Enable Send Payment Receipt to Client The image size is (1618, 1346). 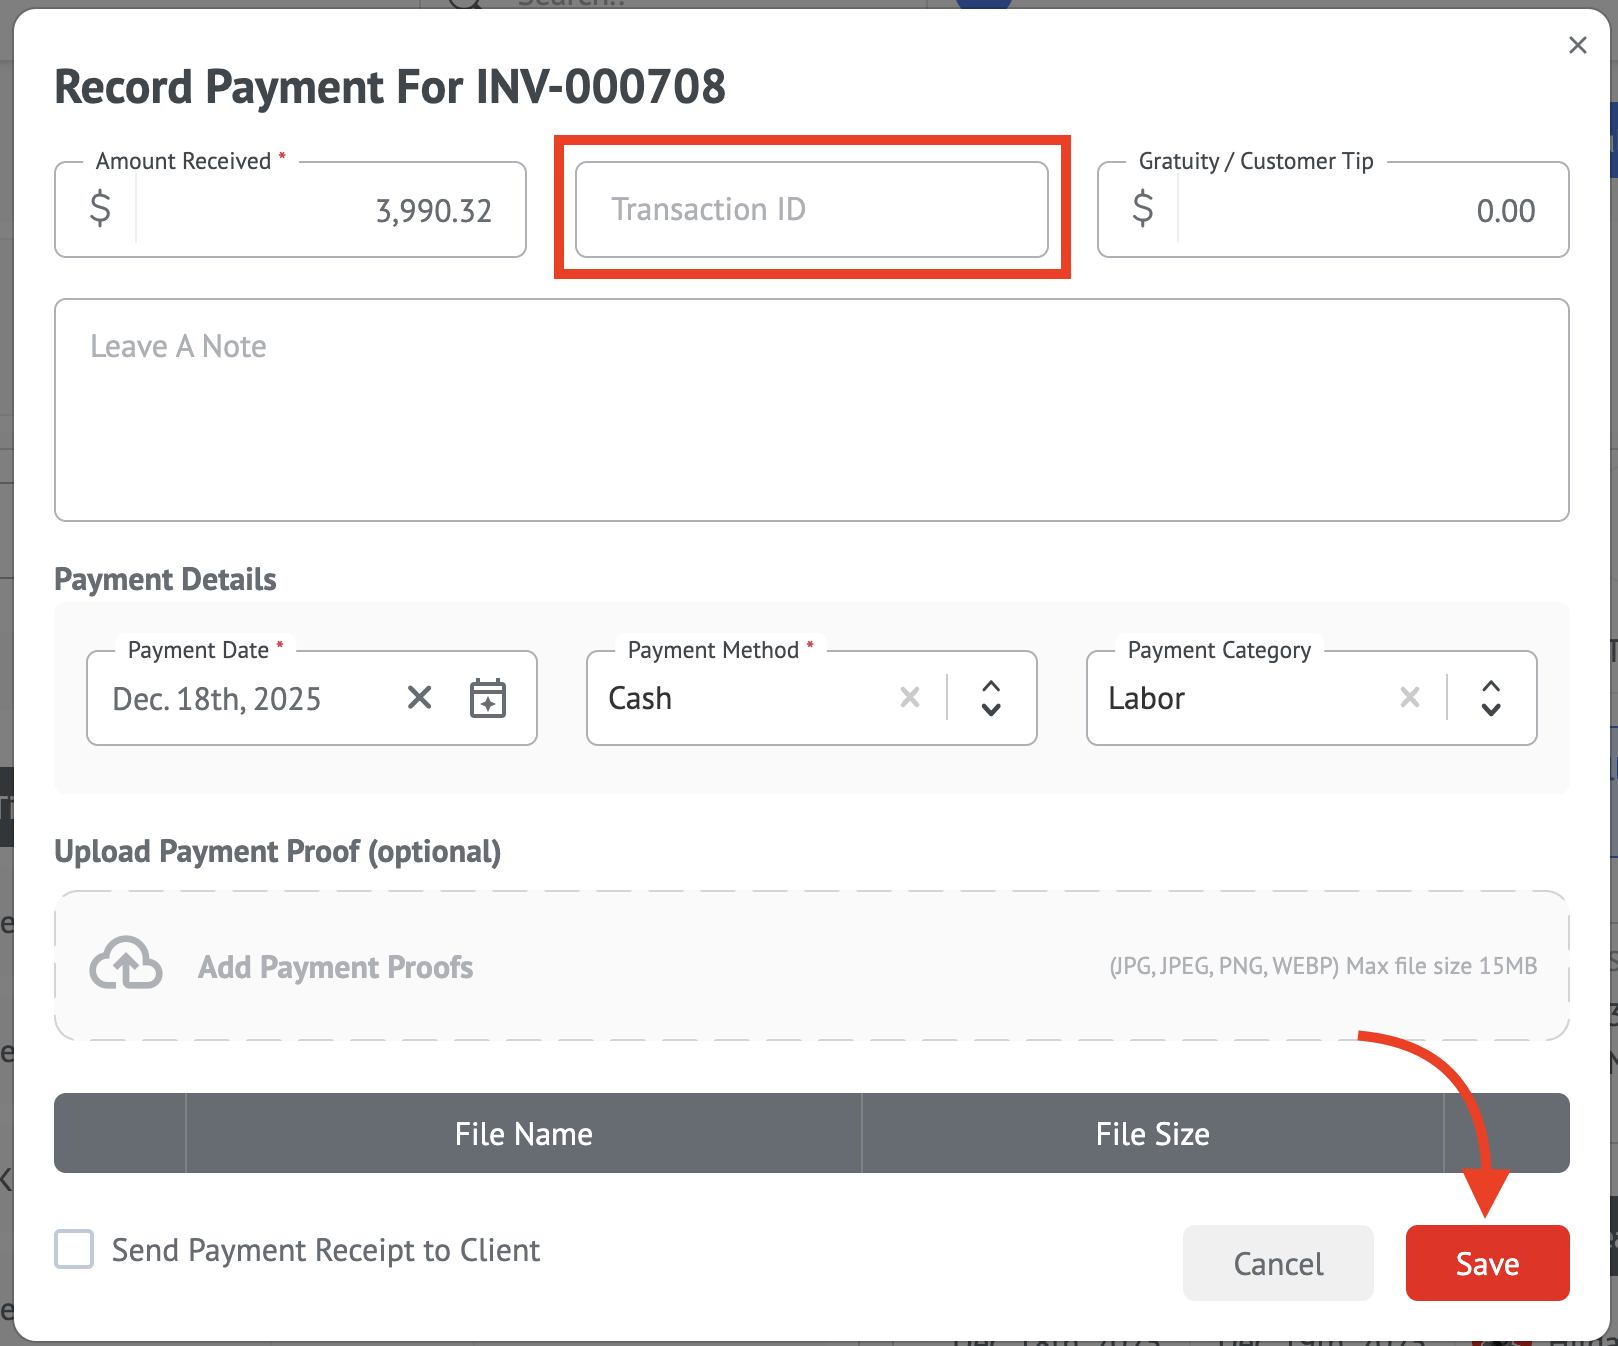[74, 1250]
